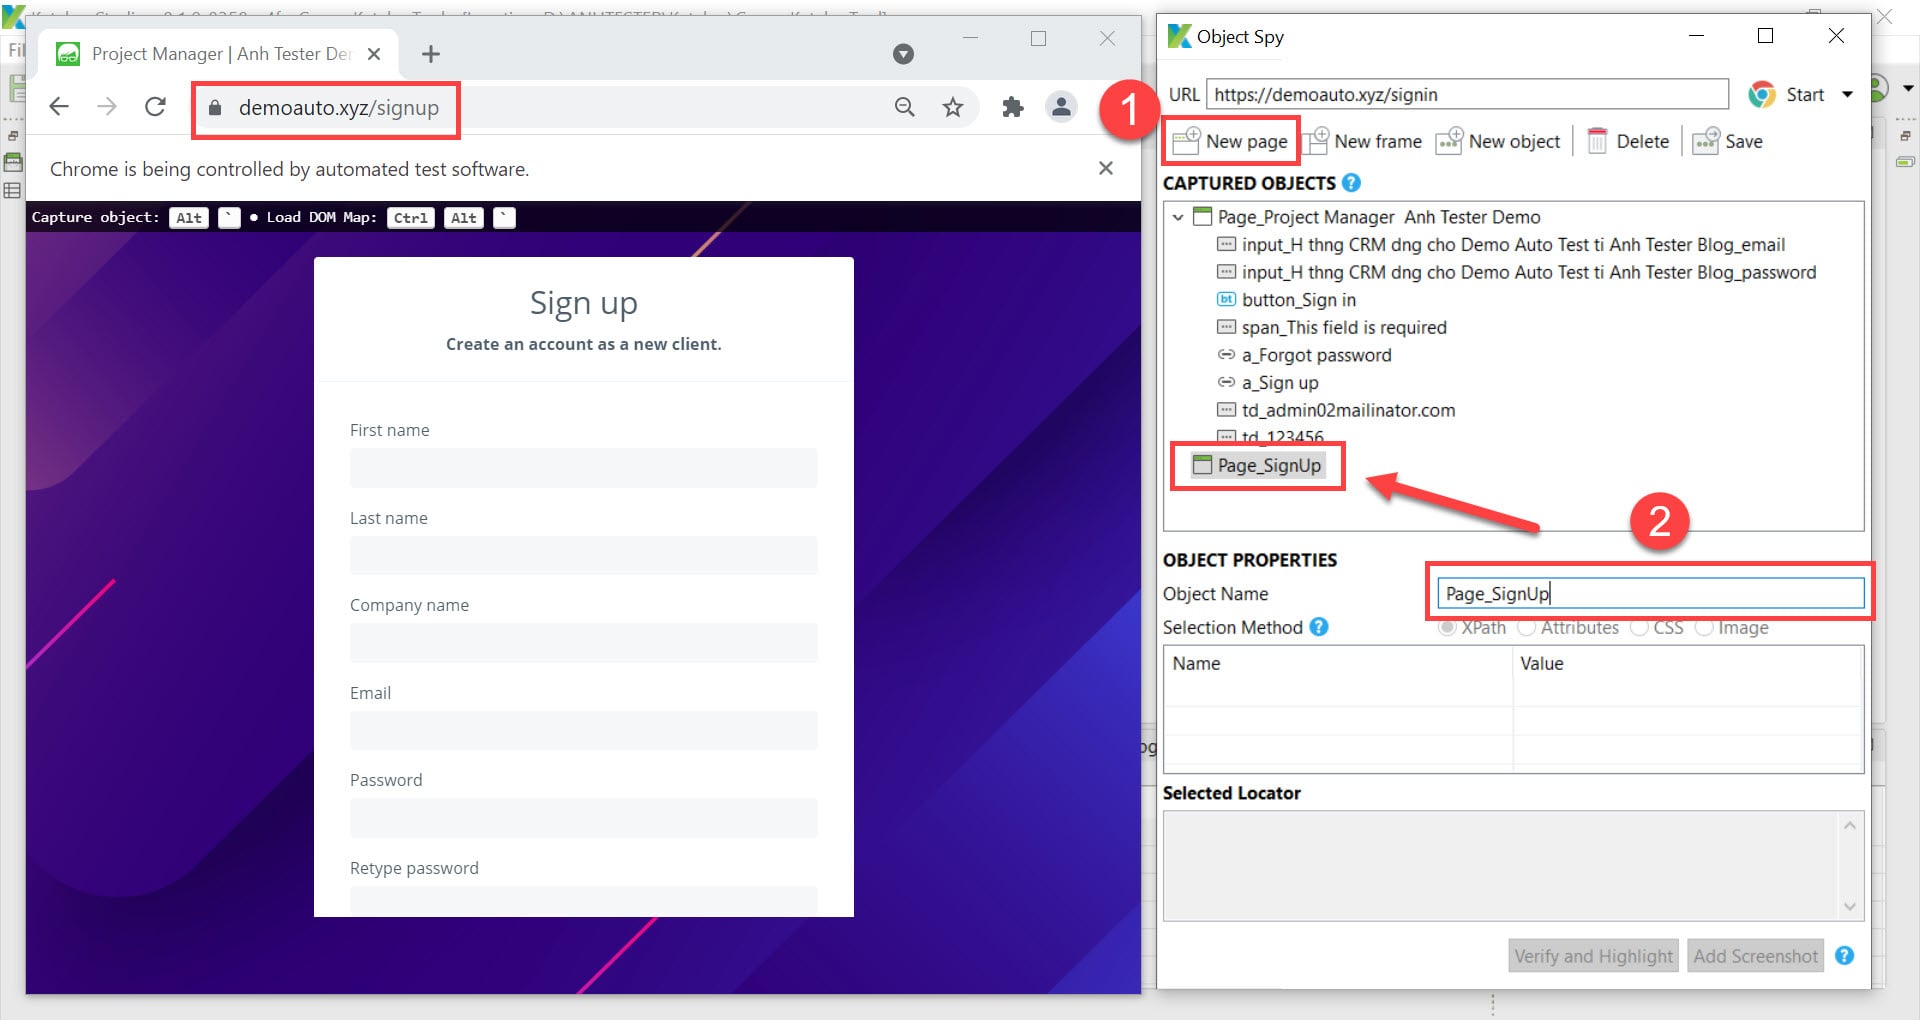Choose the Image selection method

tap(1732, 628)
